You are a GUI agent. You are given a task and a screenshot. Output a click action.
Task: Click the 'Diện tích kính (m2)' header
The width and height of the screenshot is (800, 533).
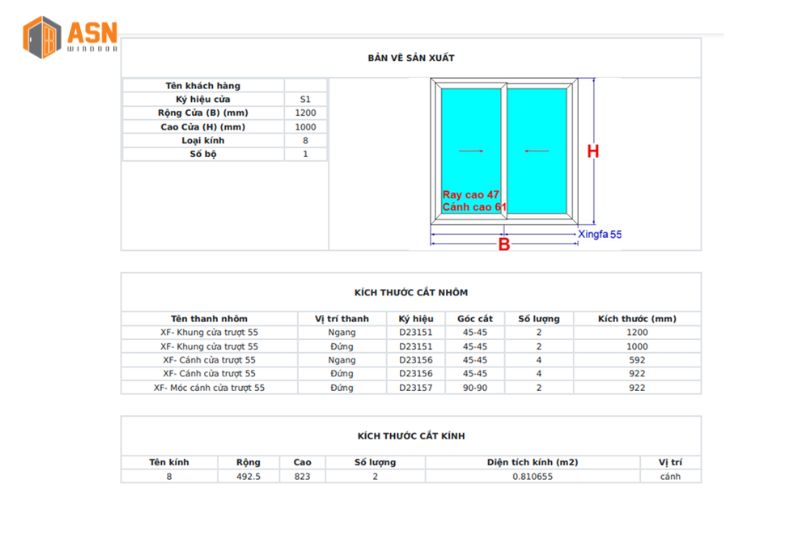pos(533,462)
